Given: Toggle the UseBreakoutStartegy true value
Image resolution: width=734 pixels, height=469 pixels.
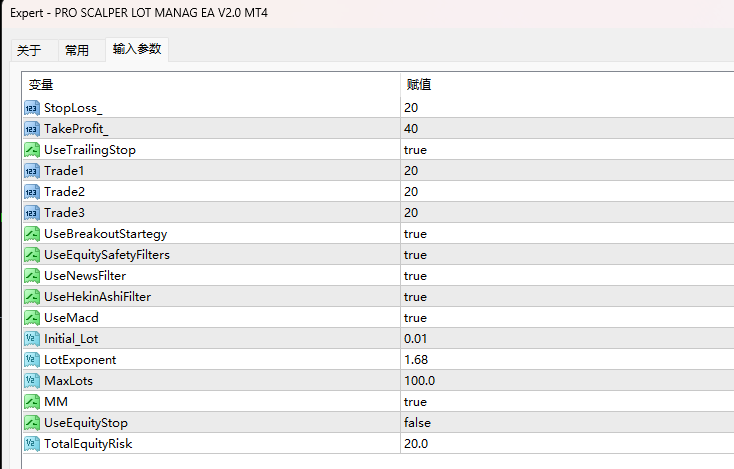Looking at the screenshot, I should click(x=567, y=234).
